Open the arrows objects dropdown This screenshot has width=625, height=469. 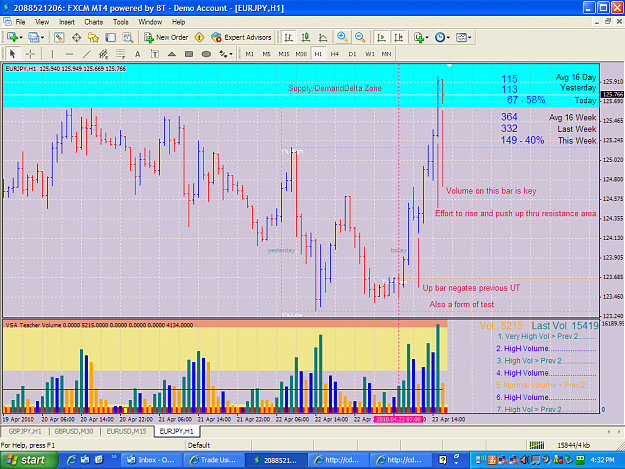pos(226,53)
